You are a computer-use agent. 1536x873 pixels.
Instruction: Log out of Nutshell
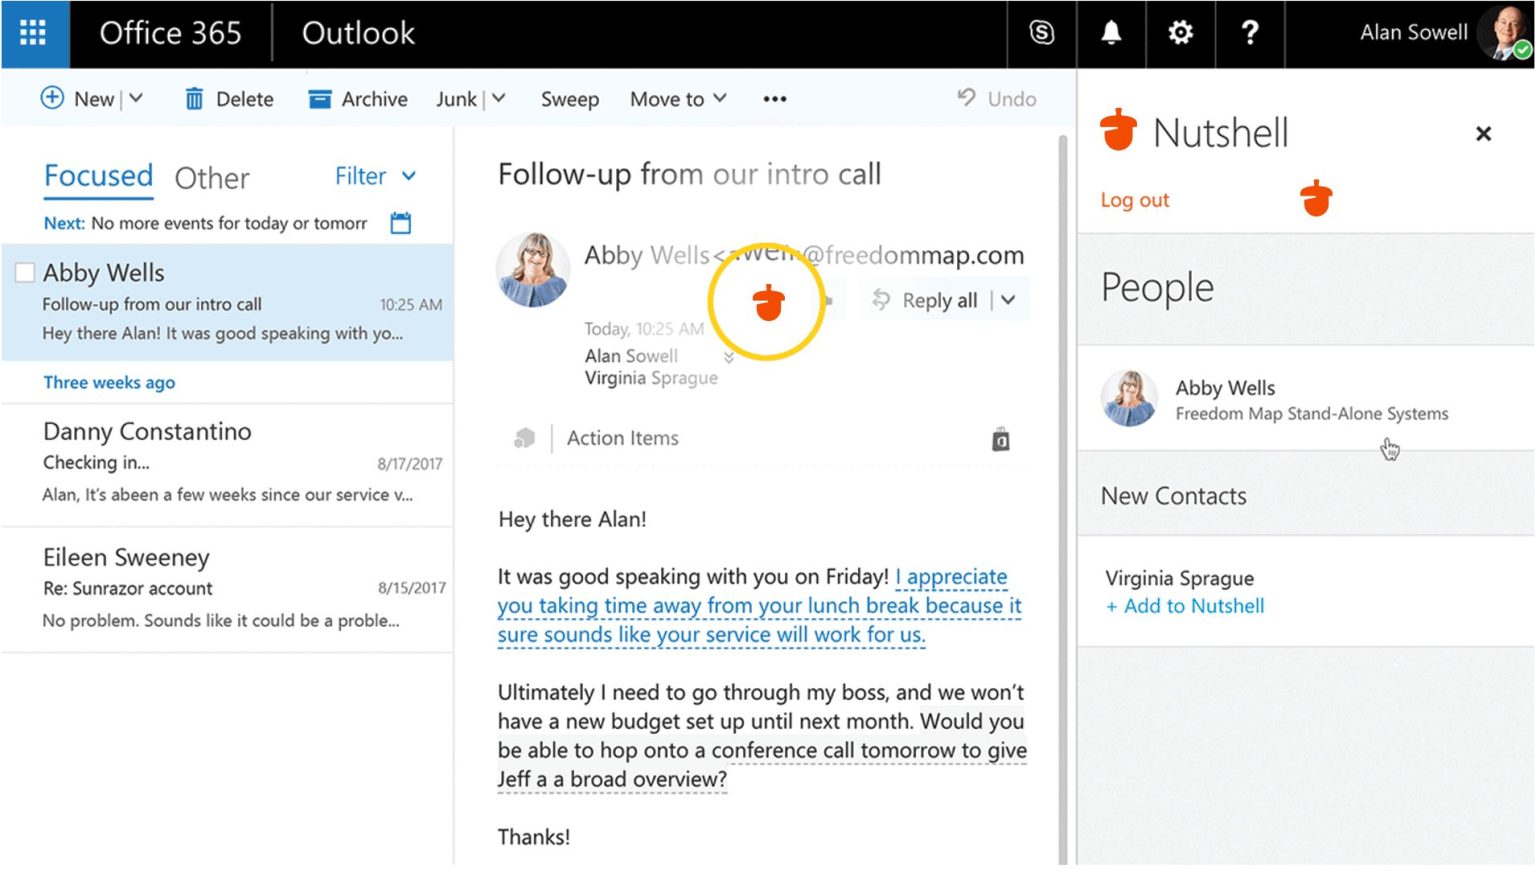tap(1134, 199)
